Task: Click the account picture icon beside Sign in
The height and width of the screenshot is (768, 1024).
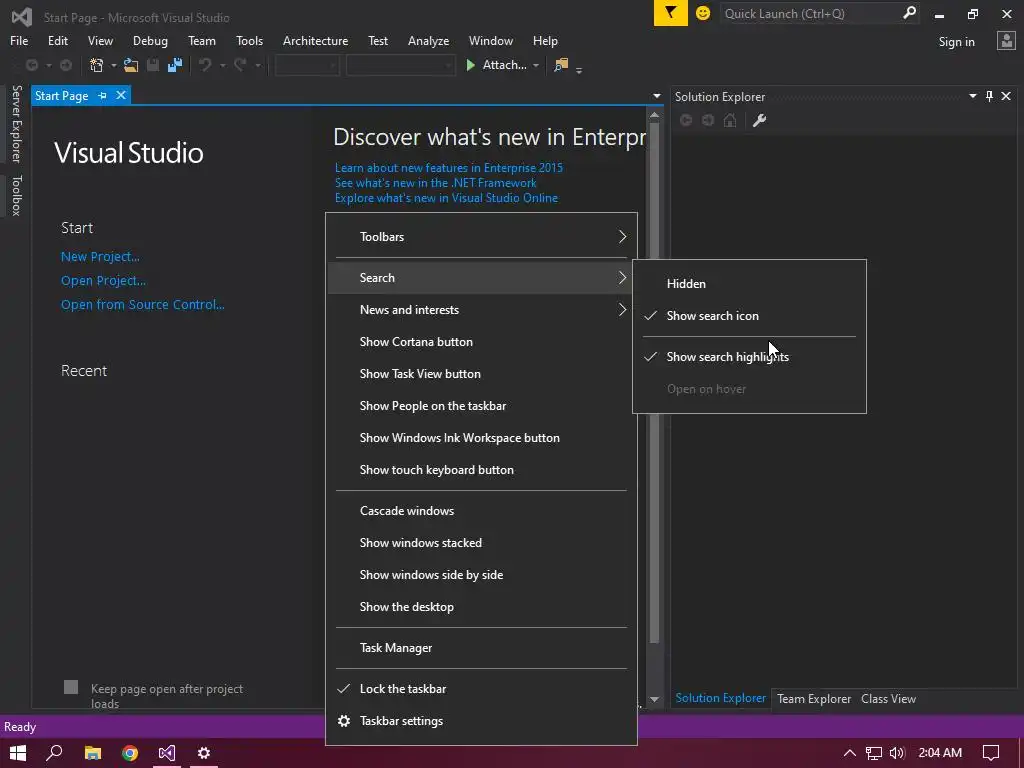Action: tap(1006, 41)
